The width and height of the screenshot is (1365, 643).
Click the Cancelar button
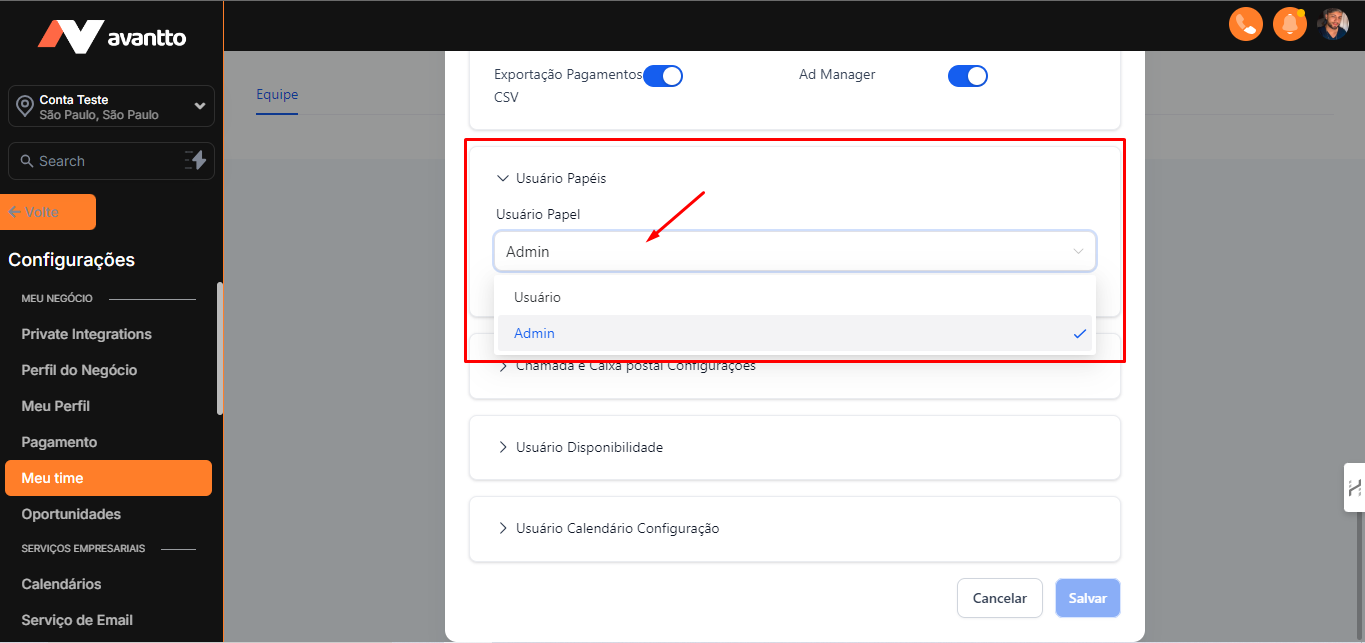point(999,598)
